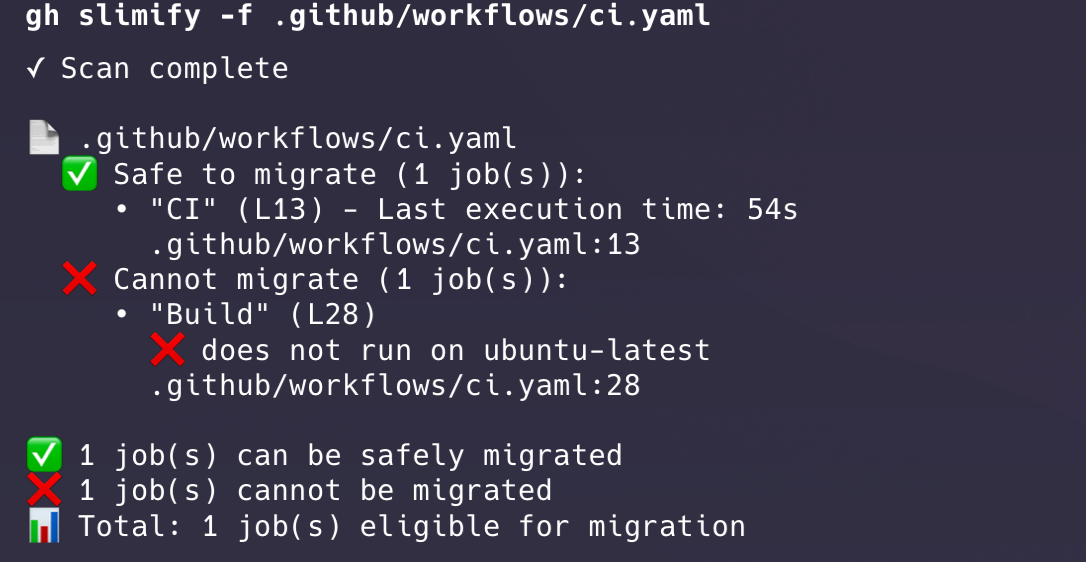The height and width of the screenshot is (562, 1086).
Task: Click the does not run on ubuntu-latest message
Action: tap(456, 350)
